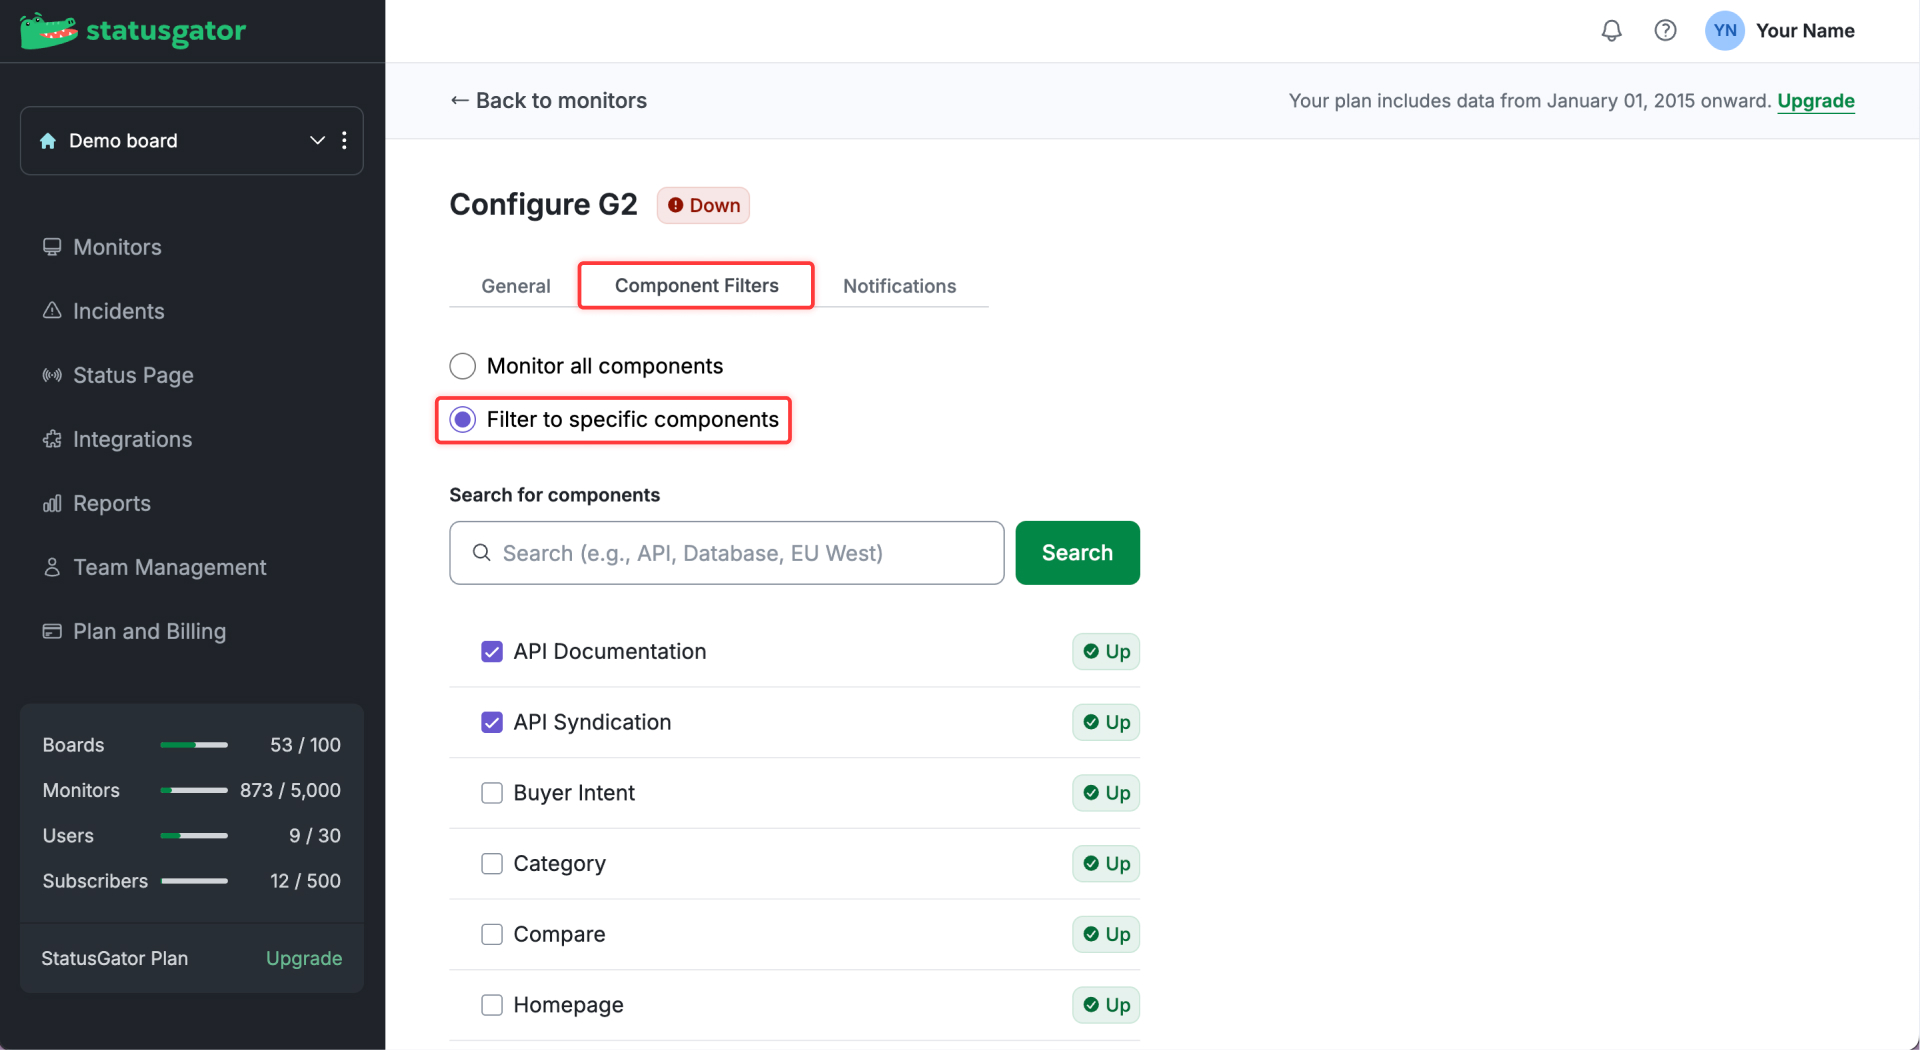Click the Monitors sidebar icon
This screenshot has height=1050, width=1920.
point(52,247)
